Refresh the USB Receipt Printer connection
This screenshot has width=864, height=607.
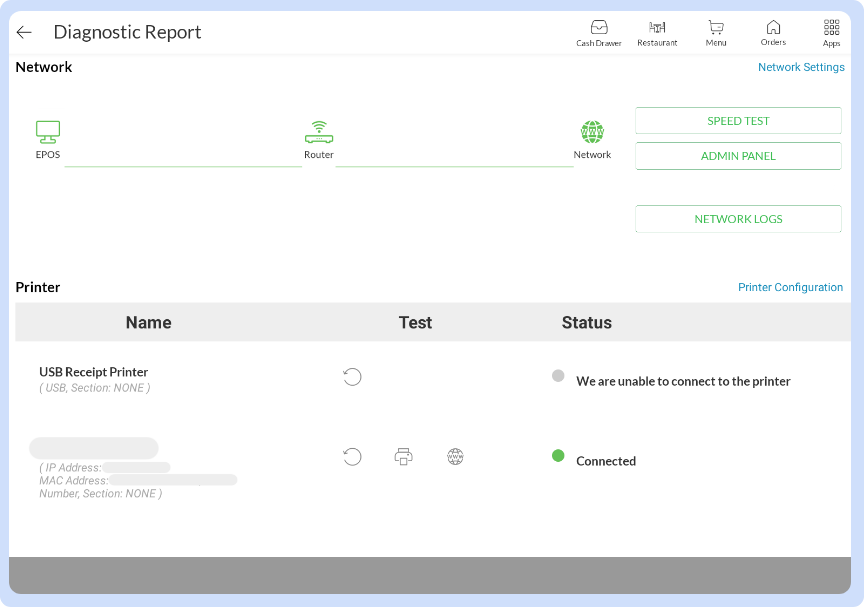click(352, 377)
